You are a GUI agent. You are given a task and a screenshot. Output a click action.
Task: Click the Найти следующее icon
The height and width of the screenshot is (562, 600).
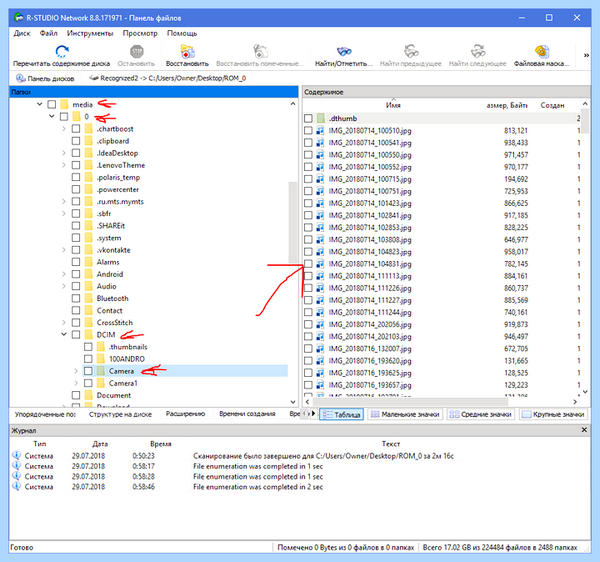pos(478,51)
